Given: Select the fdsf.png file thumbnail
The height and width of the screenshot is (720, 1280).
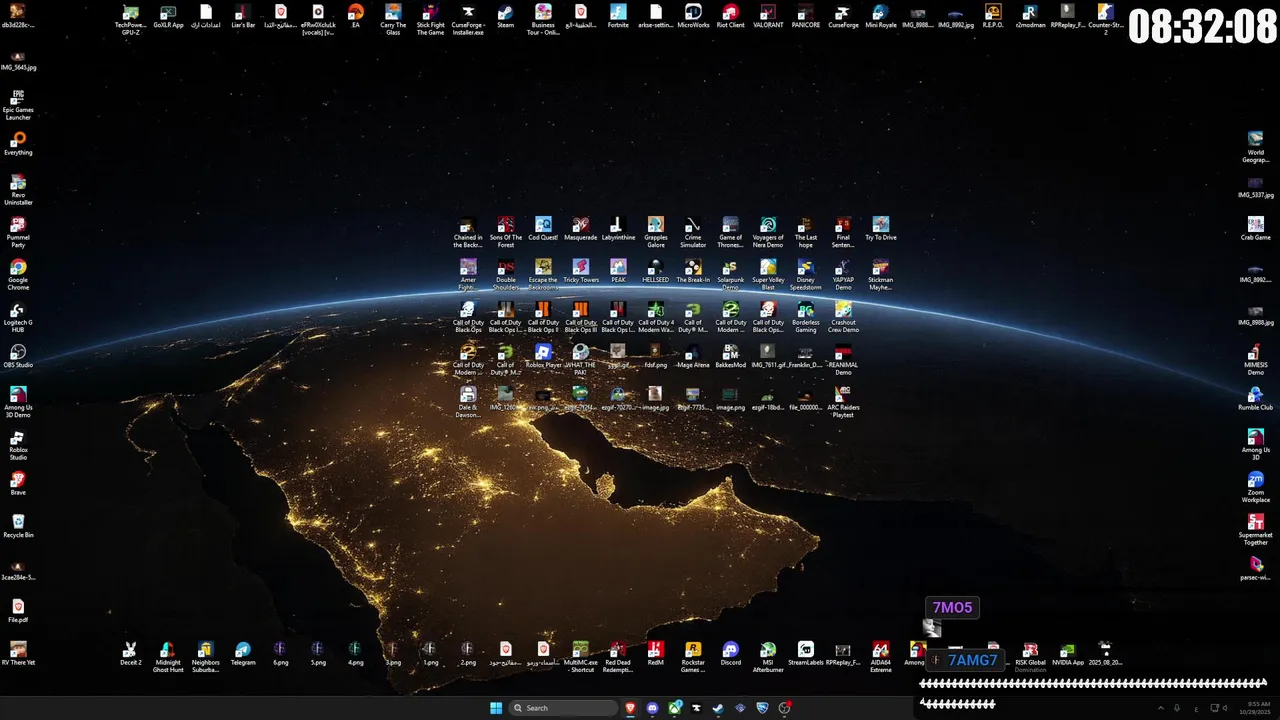Looking at the screenshot, I should coord(656,357).
